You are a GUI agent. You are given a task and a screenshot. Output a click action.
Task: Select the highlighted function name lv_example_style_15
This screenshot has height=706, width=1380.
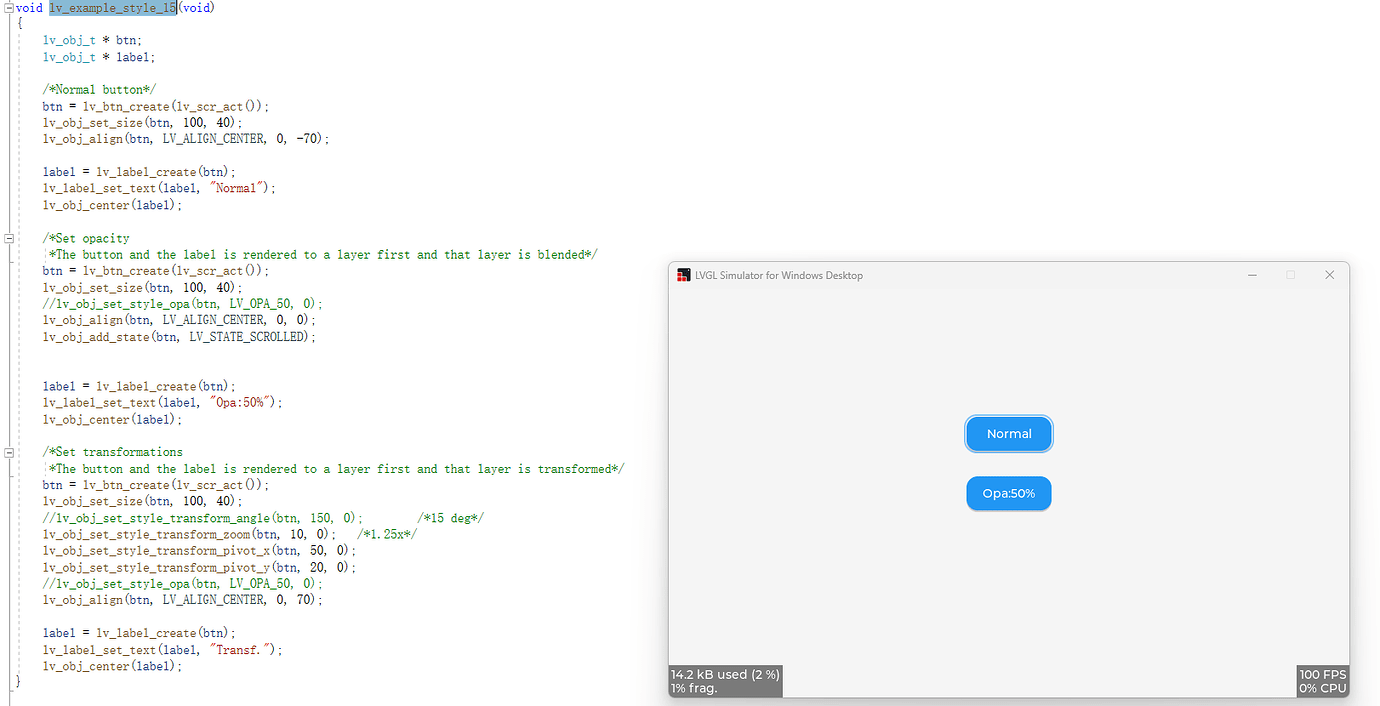[112, 7]
